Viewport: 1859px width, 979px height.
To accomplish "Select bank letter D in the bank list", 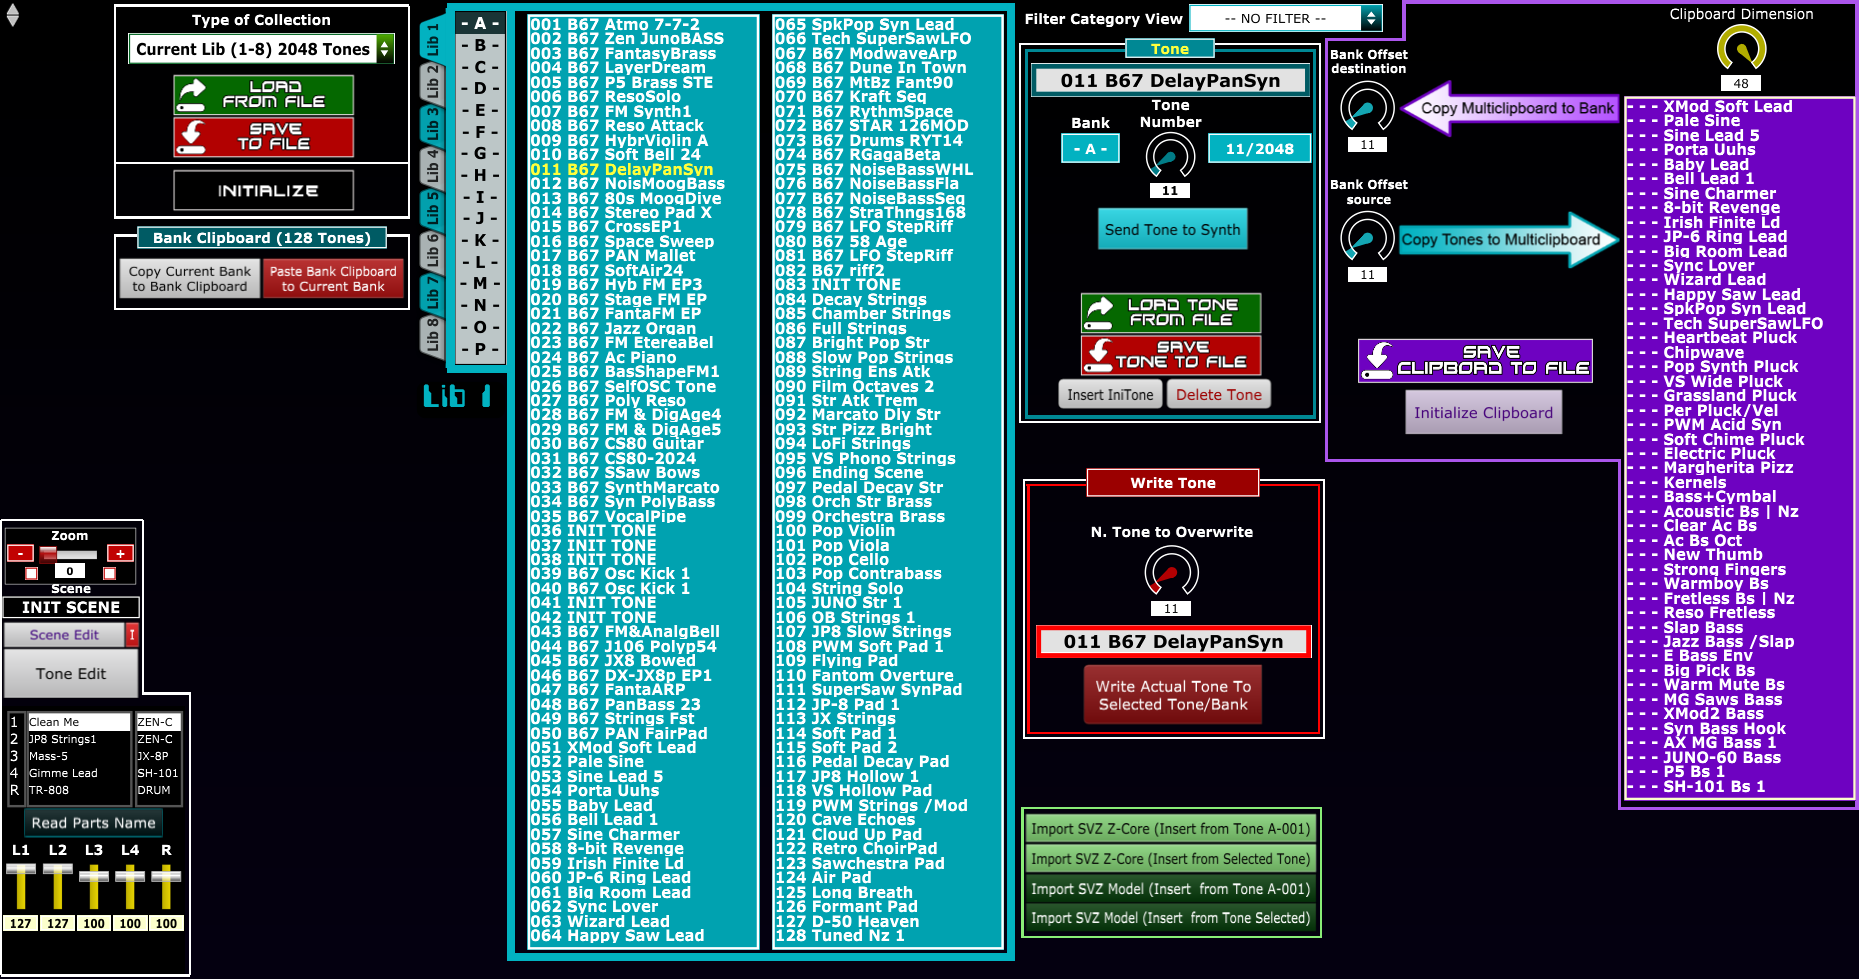I will [480, 88].
